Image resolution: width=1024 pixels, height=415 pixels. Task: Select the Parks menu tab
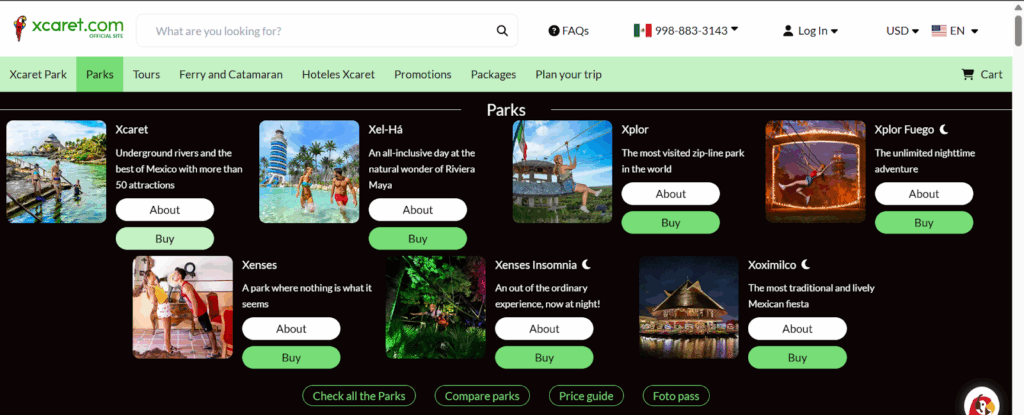pos(100,75)
